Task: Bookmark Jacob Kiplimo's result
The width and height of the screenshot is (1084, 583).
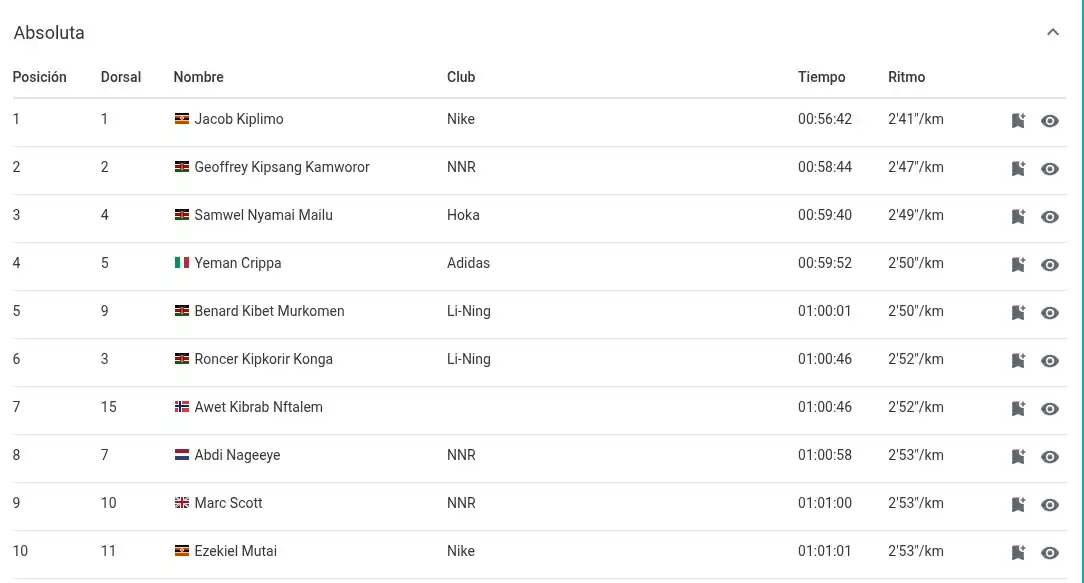Action: coord(1018,121)
